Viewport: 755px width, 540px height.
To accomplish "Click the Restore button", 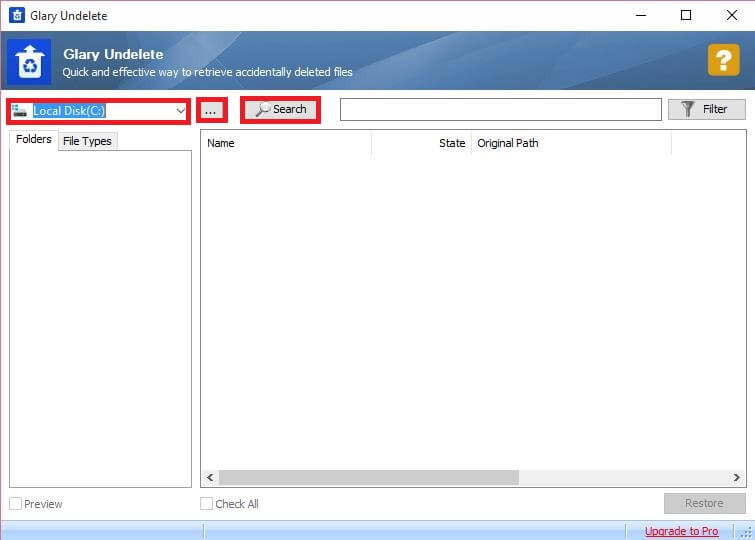I will click(705, 503).
